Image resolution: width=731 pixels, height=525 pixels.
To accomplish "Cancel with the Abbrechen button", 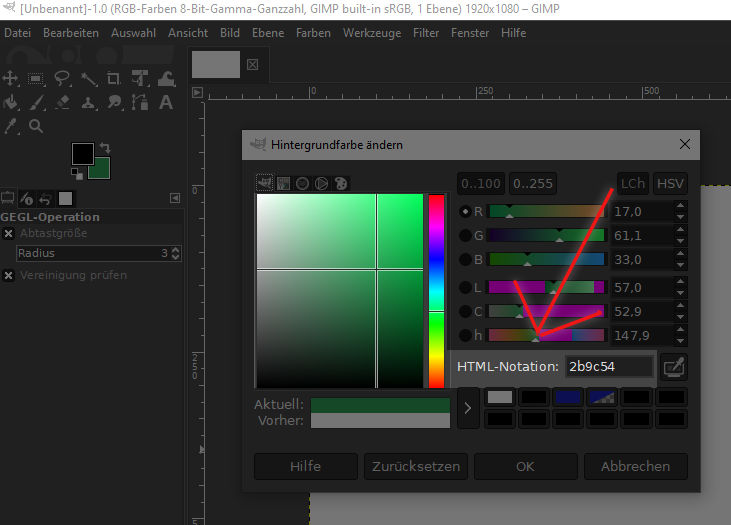I will (x=636, y=466).
